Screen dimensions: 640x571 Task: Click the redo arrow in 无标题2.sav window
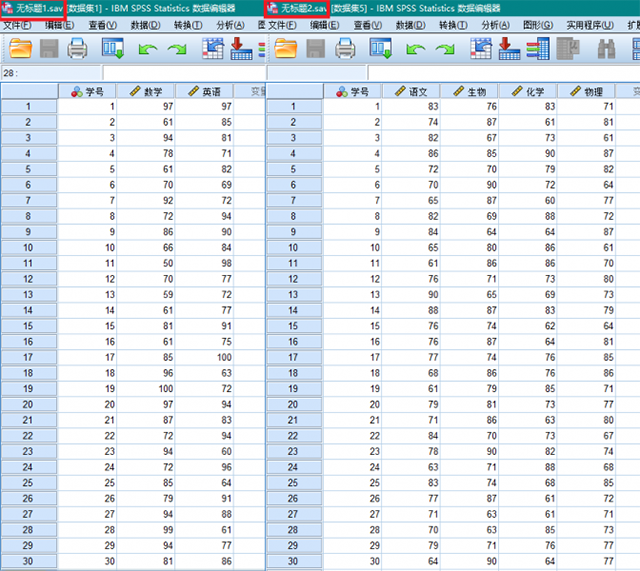pos(445,49)
